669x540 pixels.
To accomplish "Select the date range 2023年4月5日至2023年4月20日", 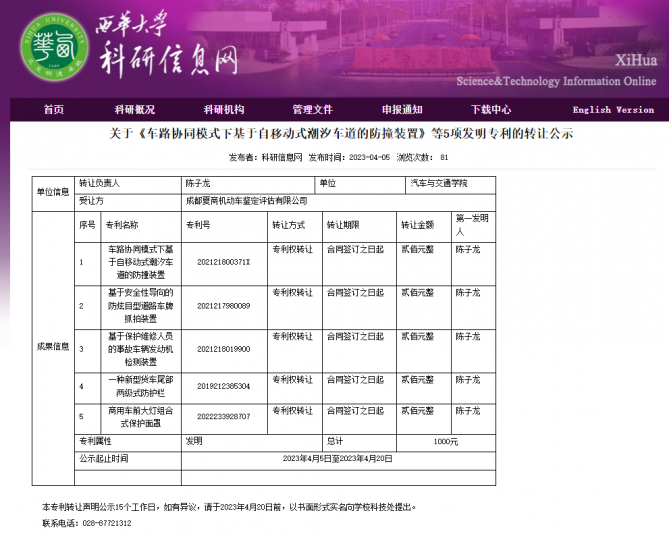I will [337, 459].
